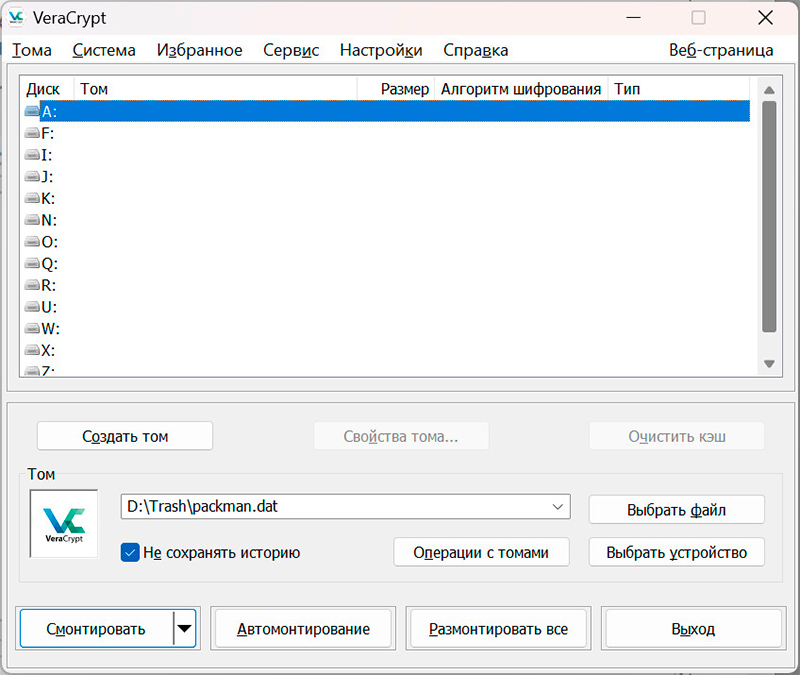Select the drive icon for A:
Screen dimensions: 800x675
pyautogui.click(x=32, y=112)
